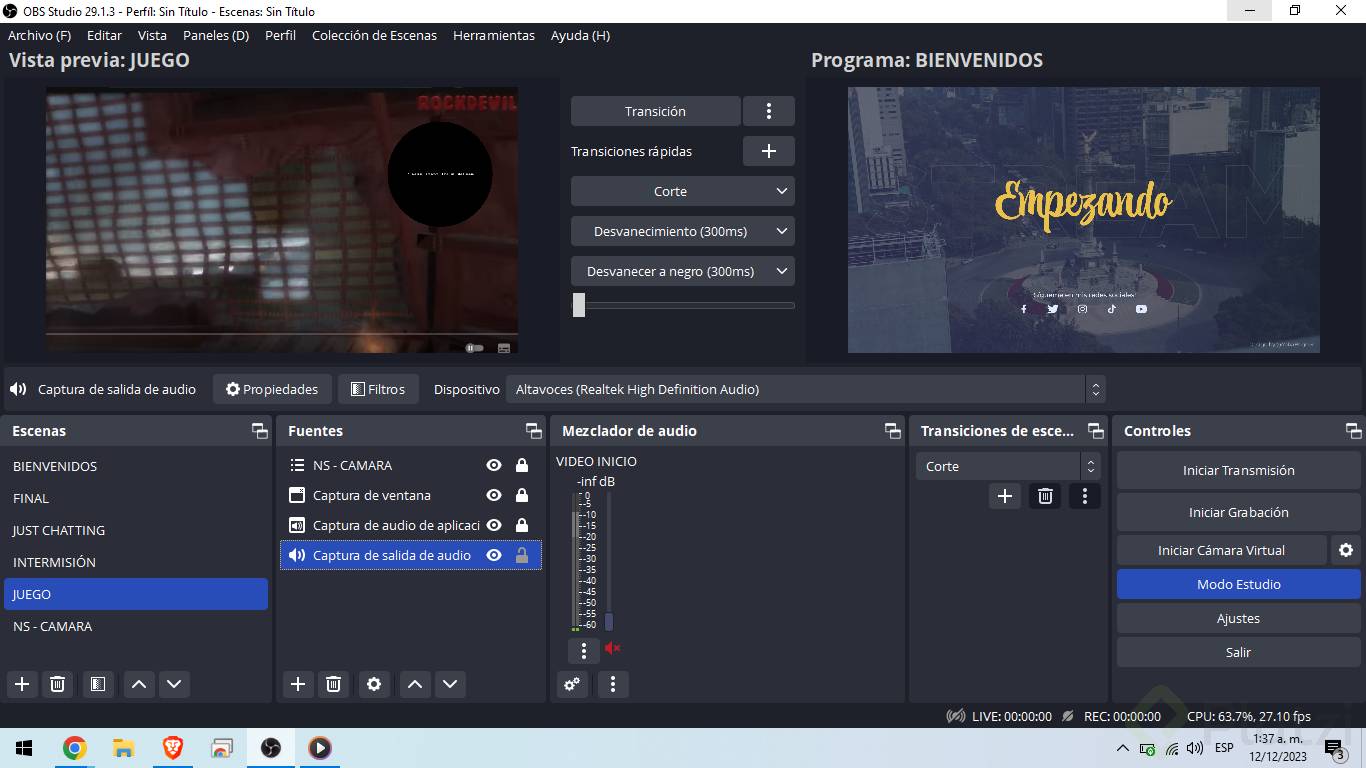Move the selected source down in Fuentes
1366x768 pixels.
450,684
